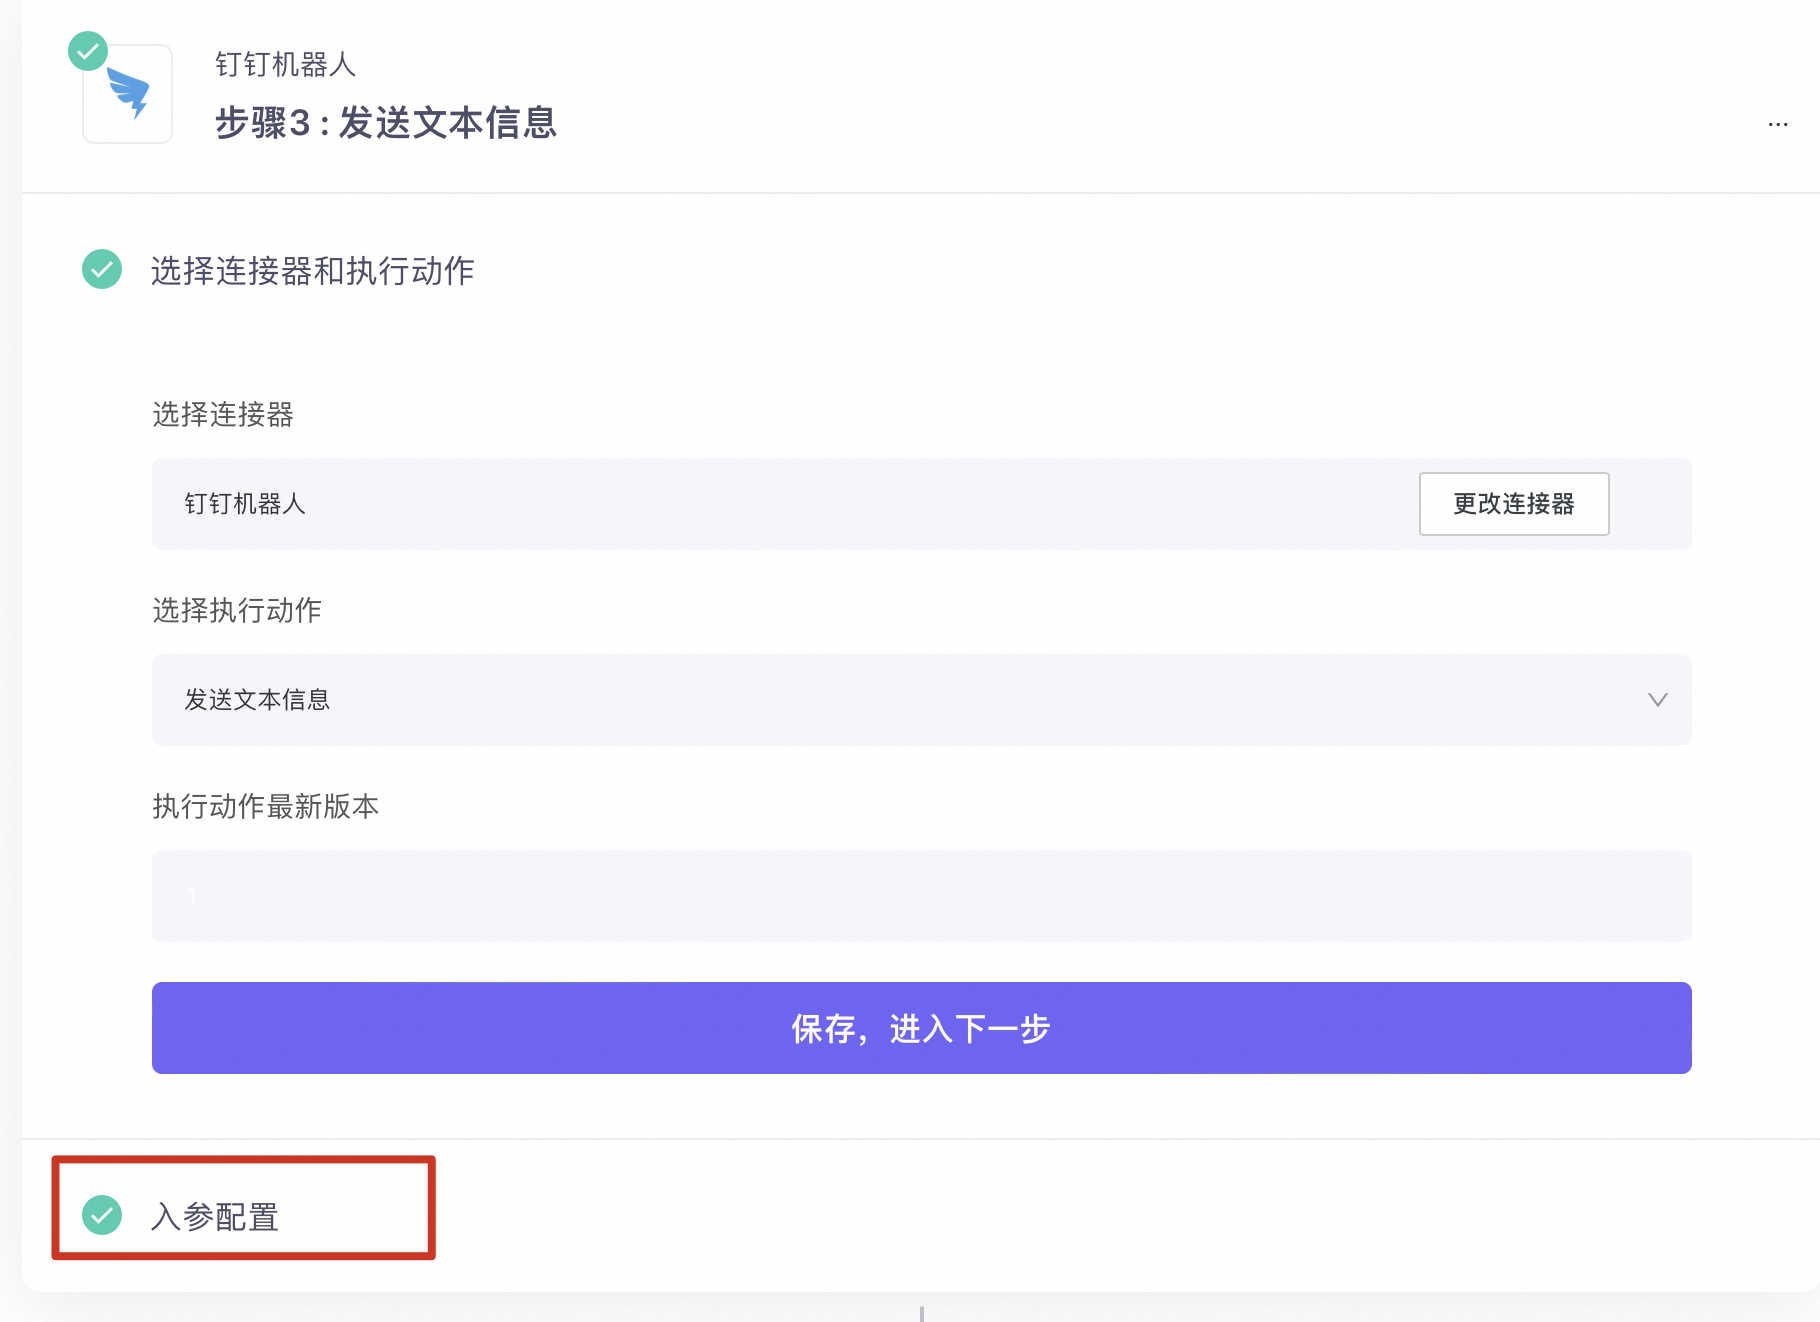The height and width of the screenshot is (1322, 1820).
Task: Click the 钉钉机器人 label above the step title
Action: [286, 64]
